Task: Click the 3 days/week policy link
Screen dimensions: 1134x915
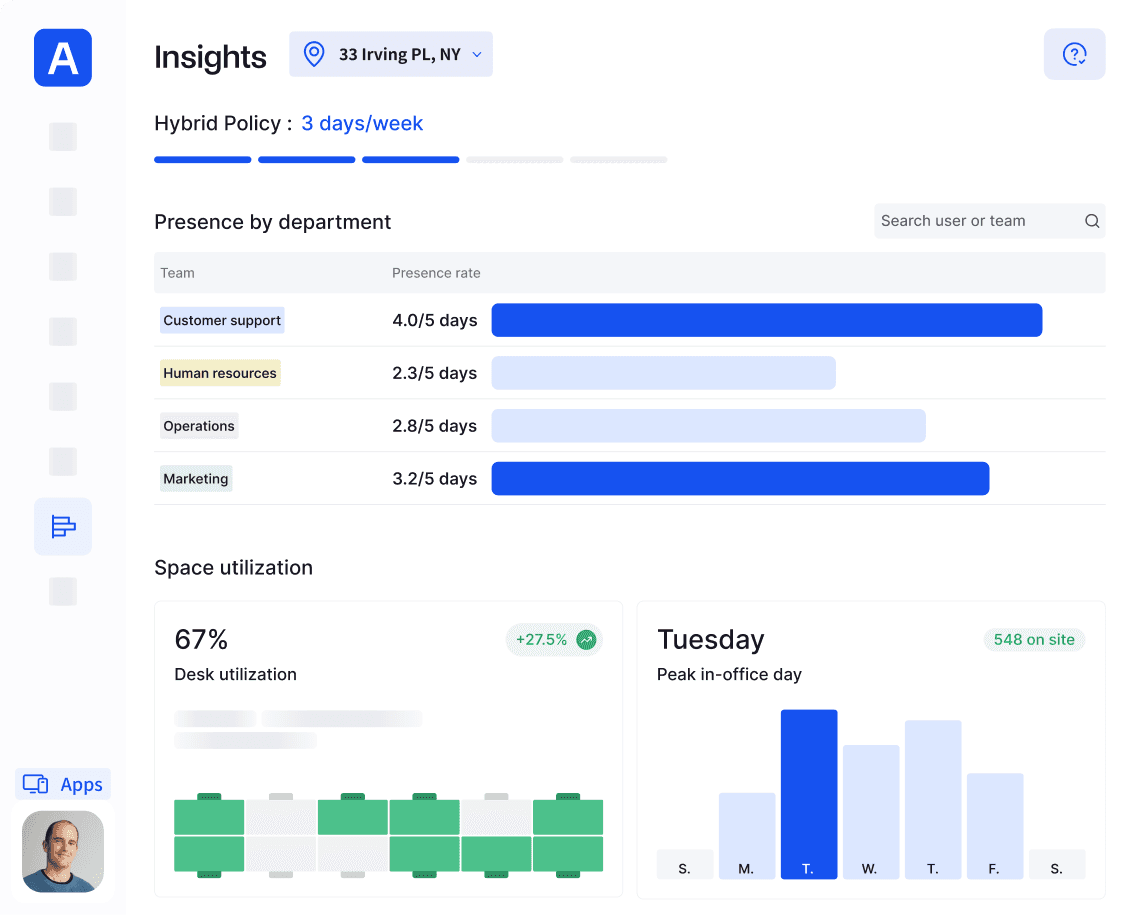Action: (362, 124)
